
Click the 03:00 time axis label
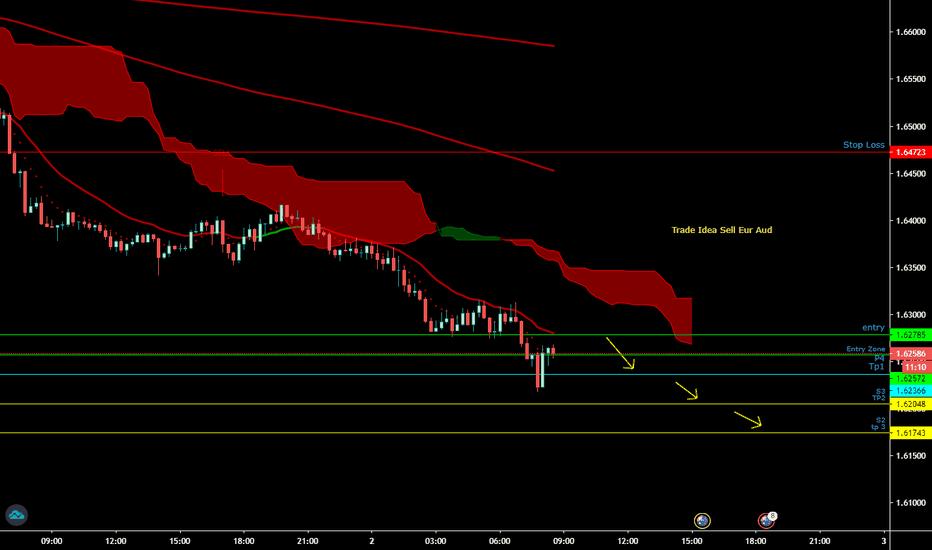(436, 541)
